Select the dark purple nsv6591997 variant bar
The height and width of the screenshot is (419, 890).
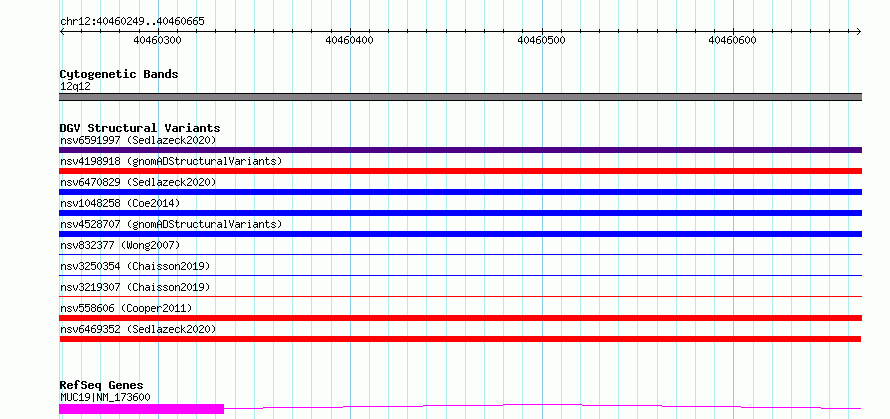(460, 150)
